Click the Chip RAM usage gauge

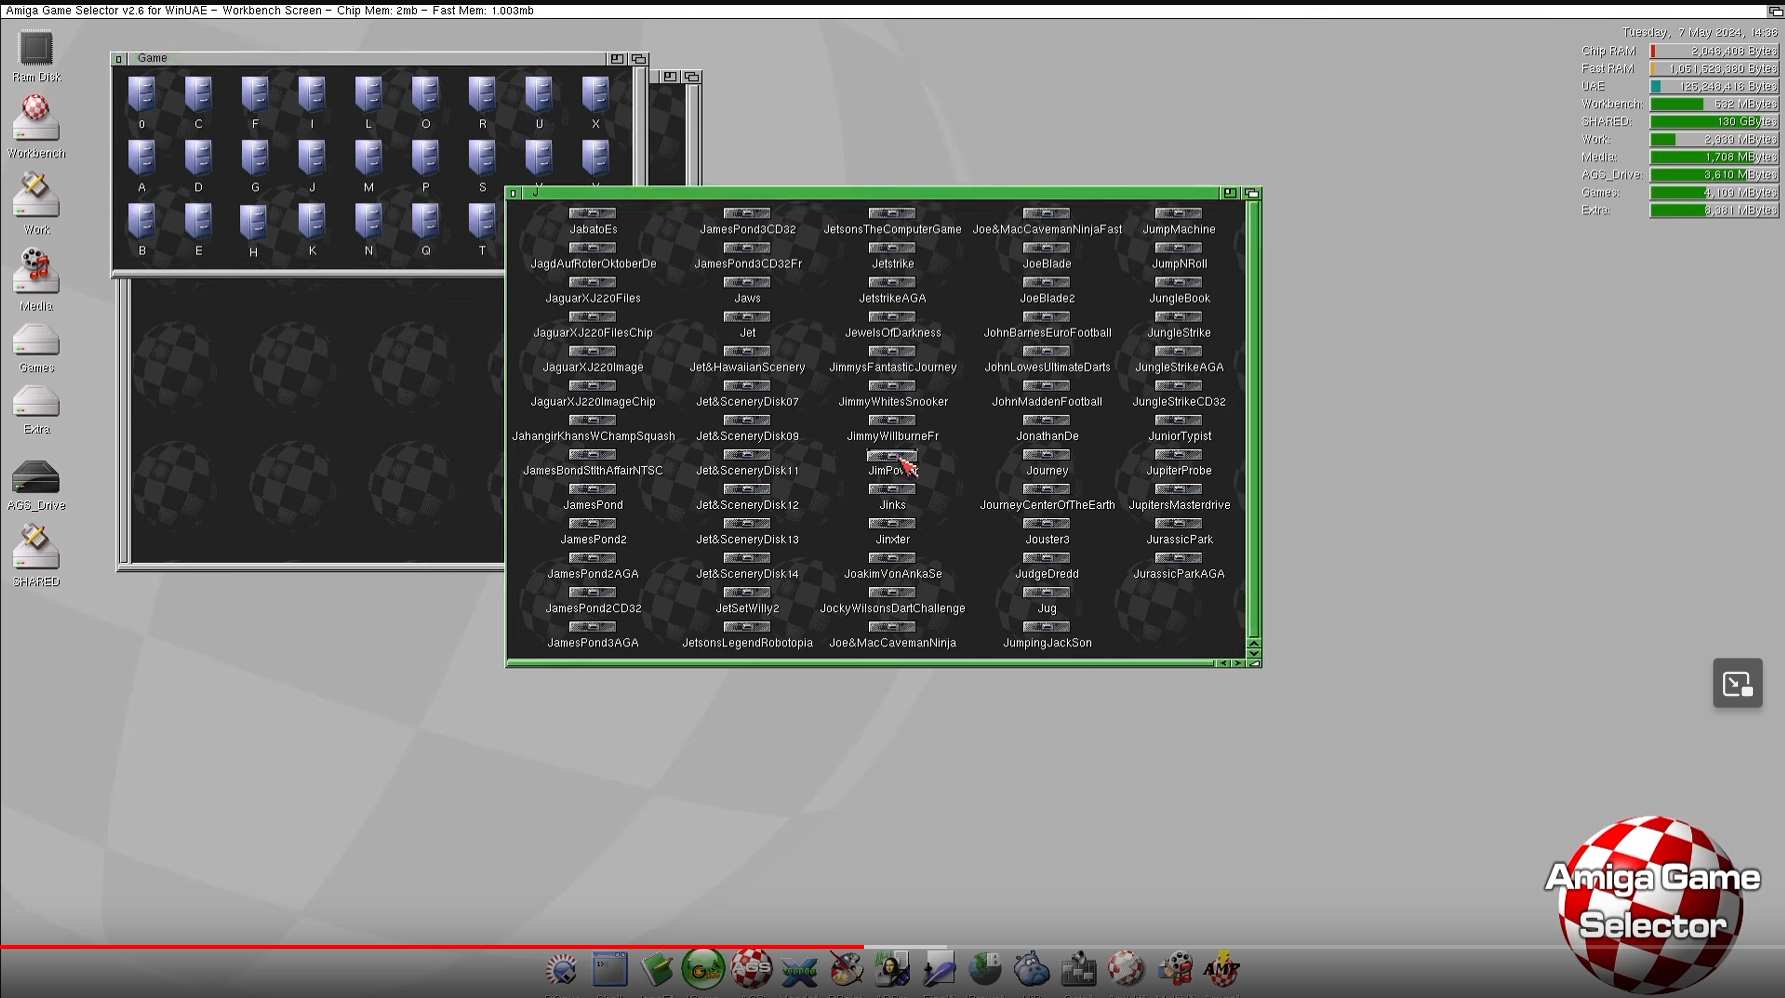click(x=1714, y=51)
